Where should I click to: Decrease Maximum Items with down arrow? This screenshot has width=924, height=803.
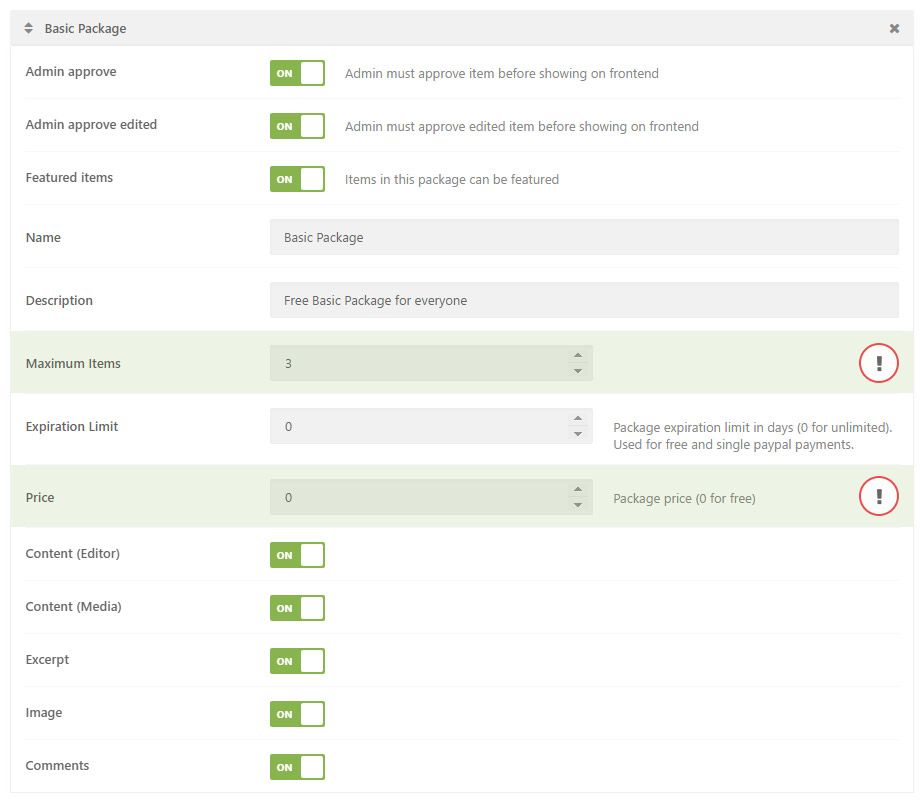[578, 371]
